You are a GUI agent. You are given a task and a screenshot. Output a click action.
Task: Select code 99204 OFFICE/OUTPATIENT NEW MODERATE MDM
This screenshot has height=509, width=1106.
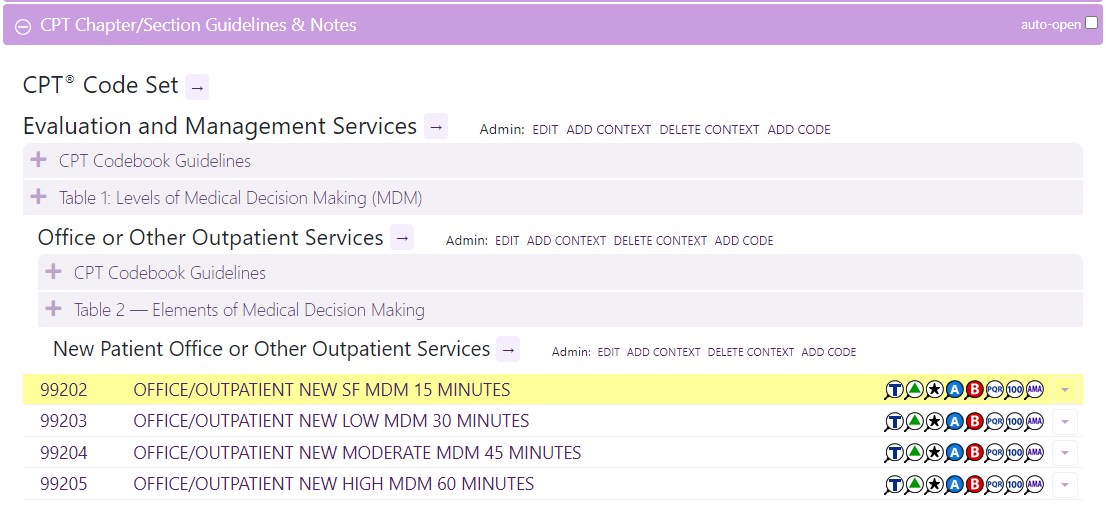pos(552,453)
